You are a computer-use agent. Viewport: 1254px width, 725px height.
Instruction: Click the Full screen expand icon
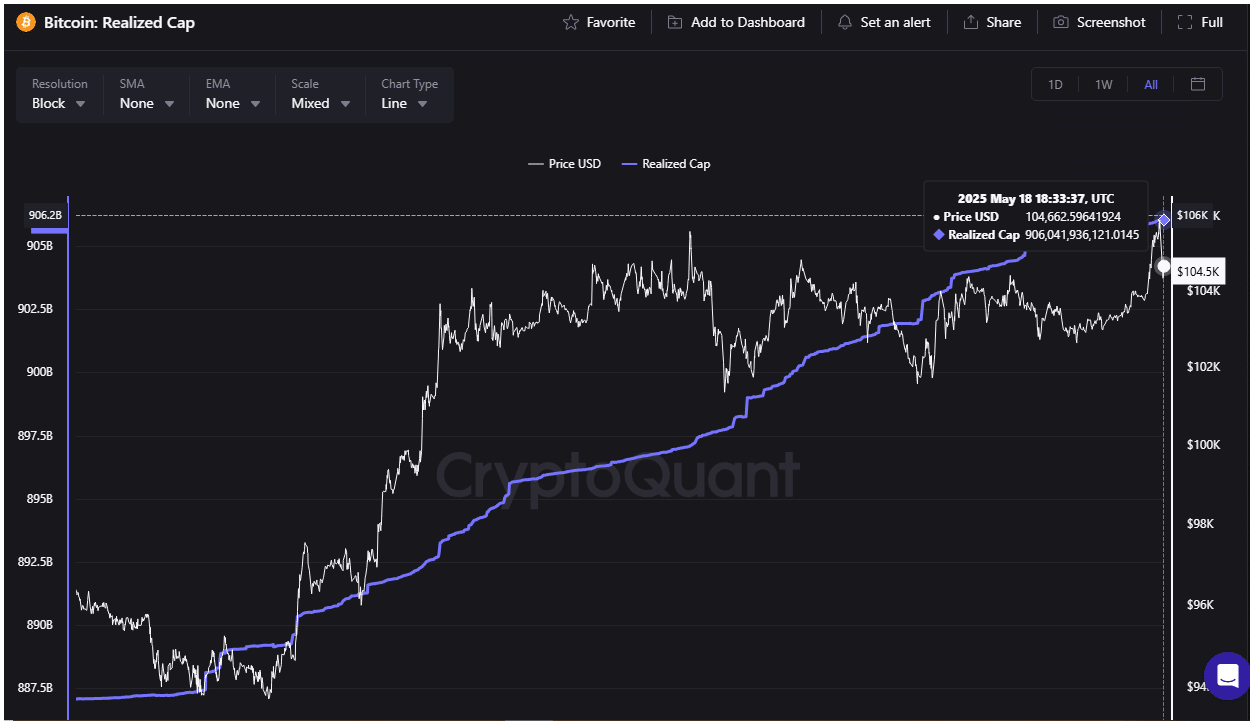tap(1185, 22)
